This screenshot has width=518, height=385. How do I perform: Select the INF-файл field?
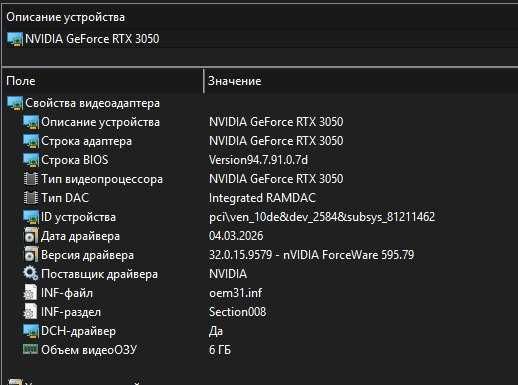coord(67,293)
